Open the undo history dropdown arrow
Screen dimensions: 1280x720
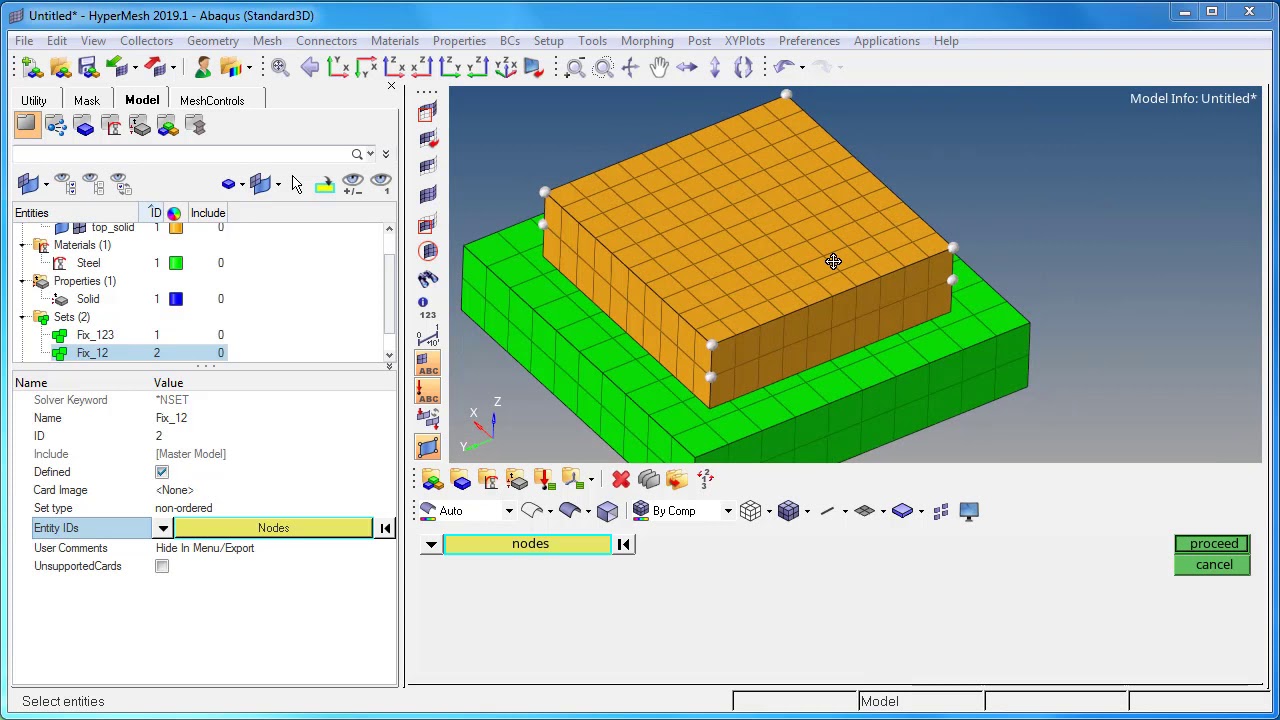click(801, 67)
